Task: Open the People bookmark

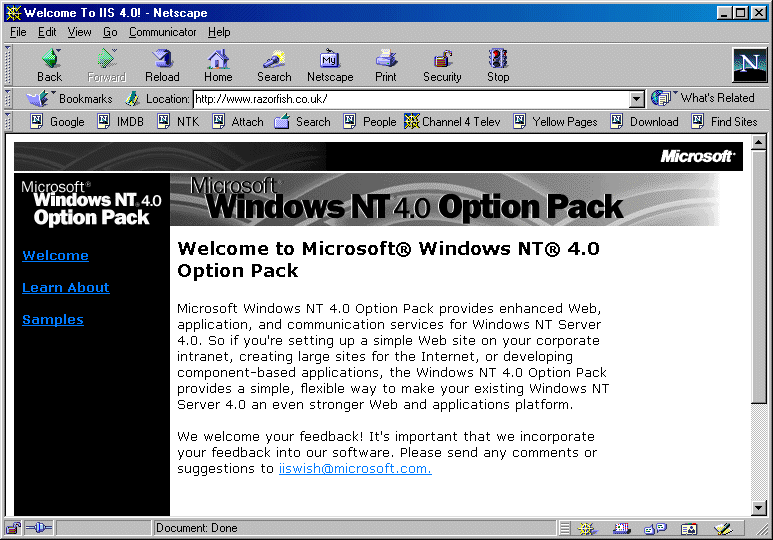Action: click(x=370, y=121)
